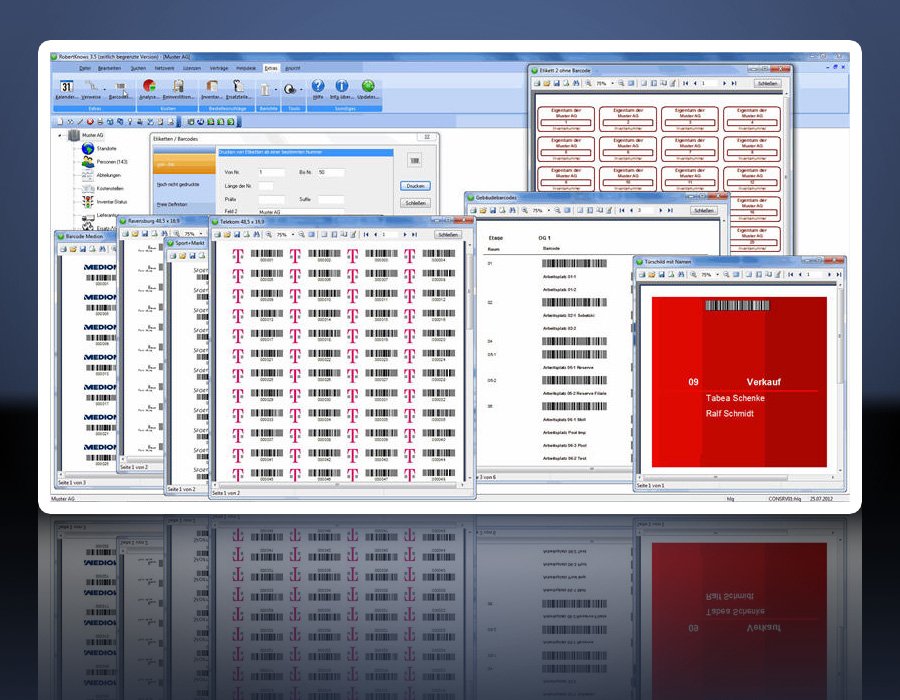Click Schließen button in Etikett 2 window
This screenshot has height=700, width=900.
(x=767, y=83)
